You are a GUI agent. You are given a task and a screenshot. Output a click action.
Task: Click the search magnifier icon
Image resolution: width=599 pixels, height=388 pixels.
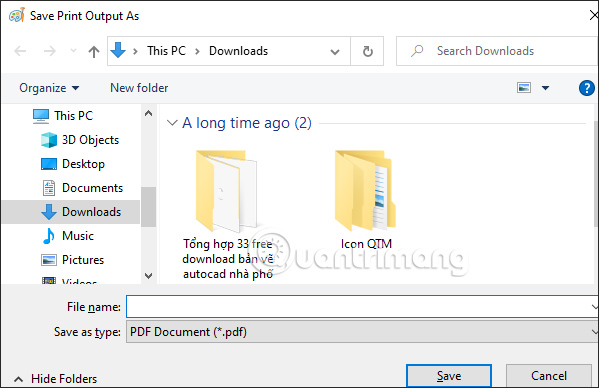pyautogui.click(x=417, y=51)
